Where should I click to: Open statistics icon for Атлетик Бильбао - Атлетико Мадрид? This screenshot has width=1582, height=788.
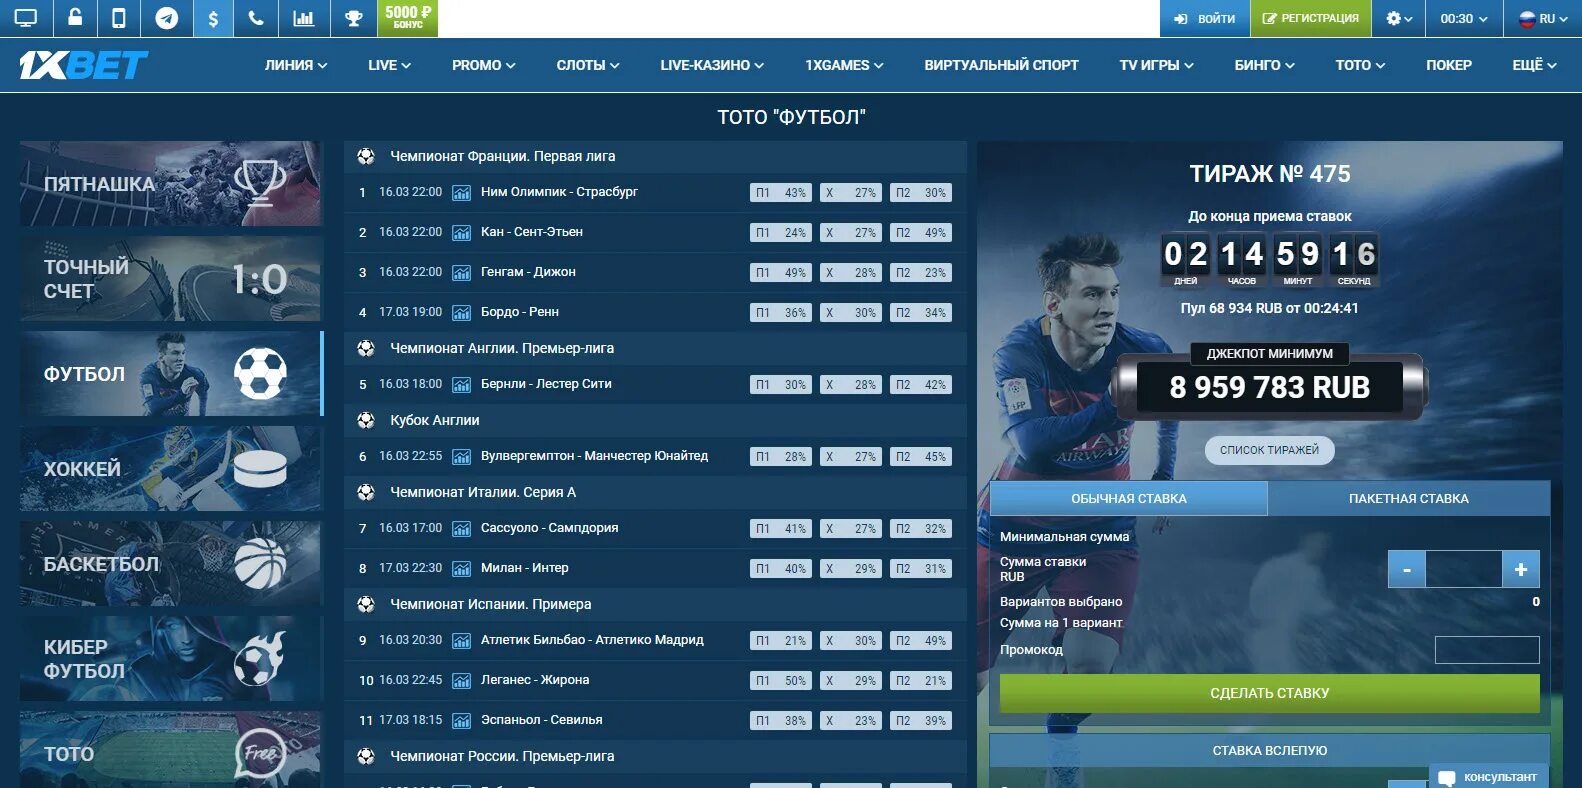[x=461, y=641]
